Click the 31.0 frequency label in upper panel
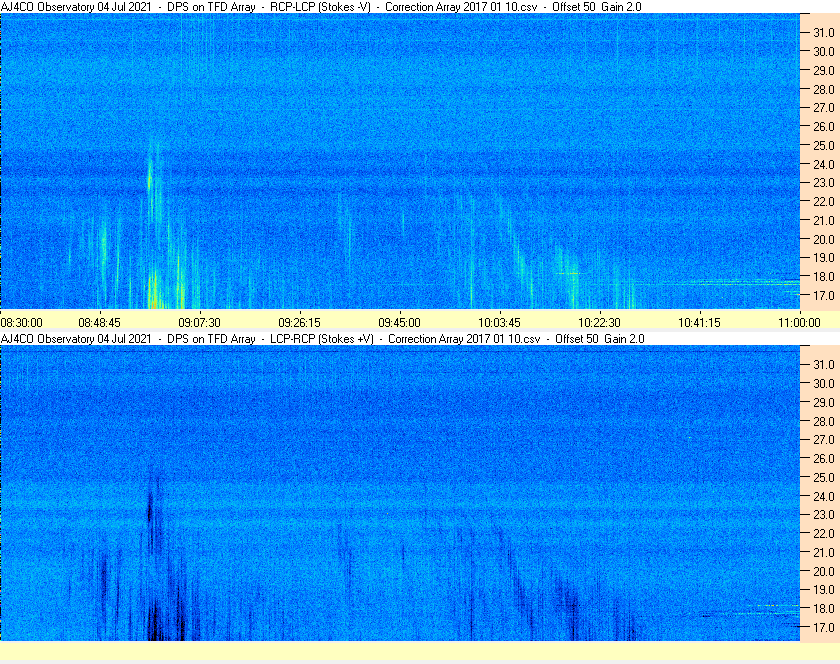This screenshot has width=840, height=664. (823, 32)
